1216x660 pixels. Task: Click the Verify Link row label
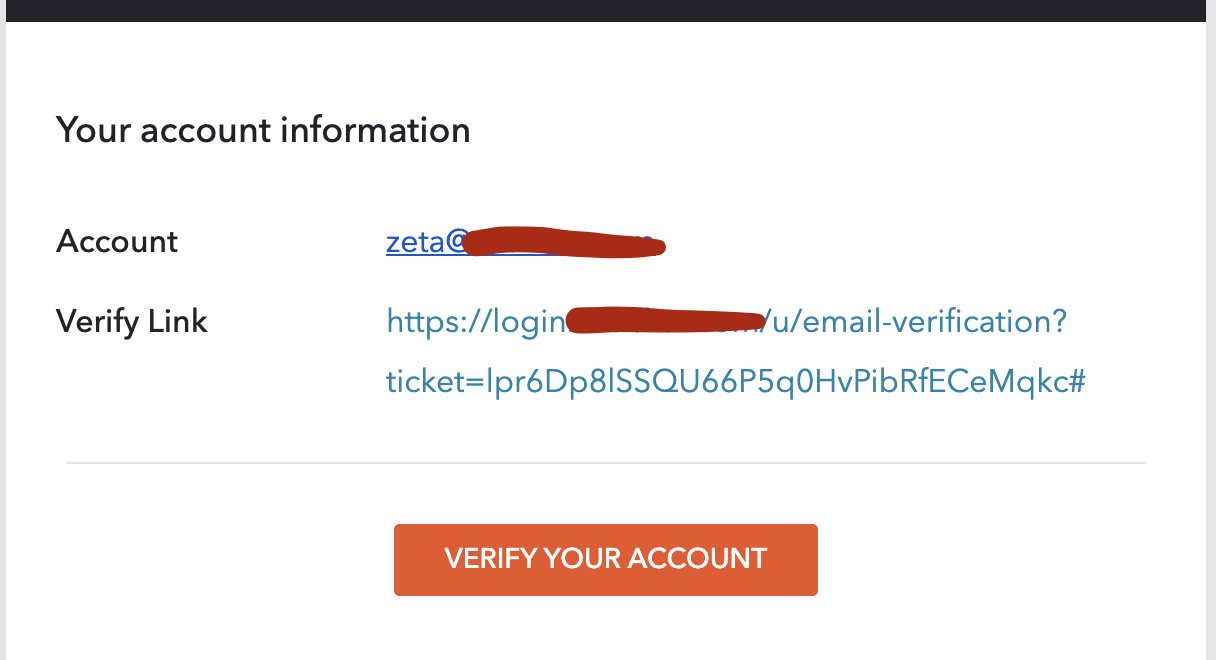(131, 321)
